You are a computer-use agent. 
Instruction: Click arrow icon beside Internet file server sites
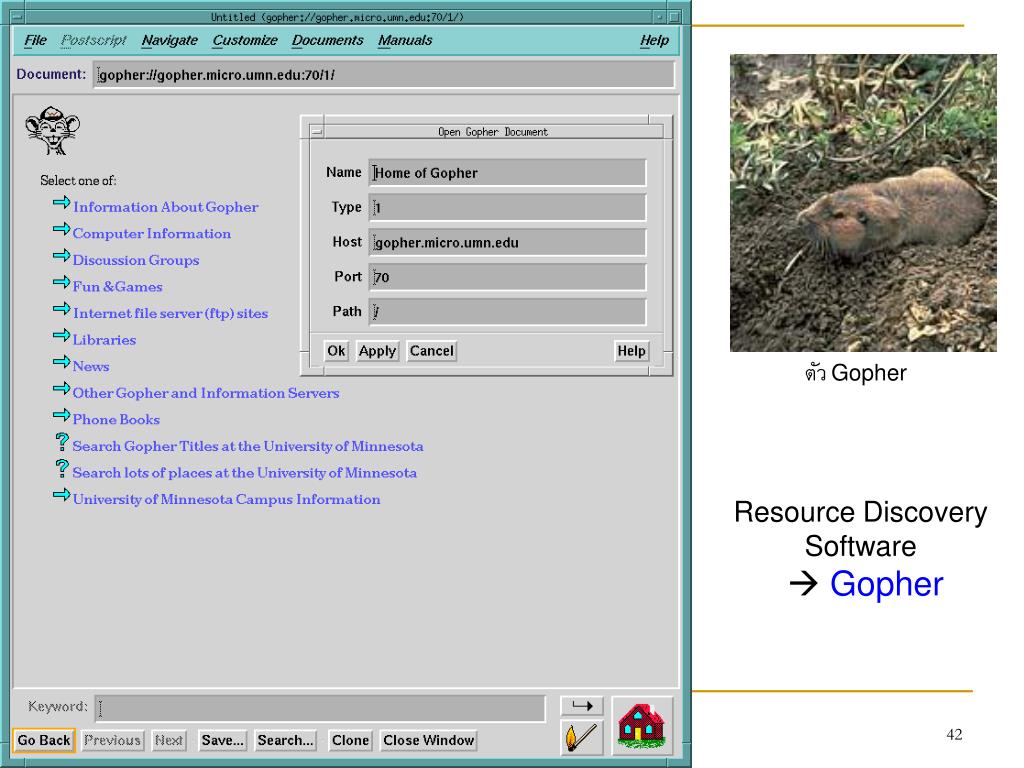(x=61, y=309)
